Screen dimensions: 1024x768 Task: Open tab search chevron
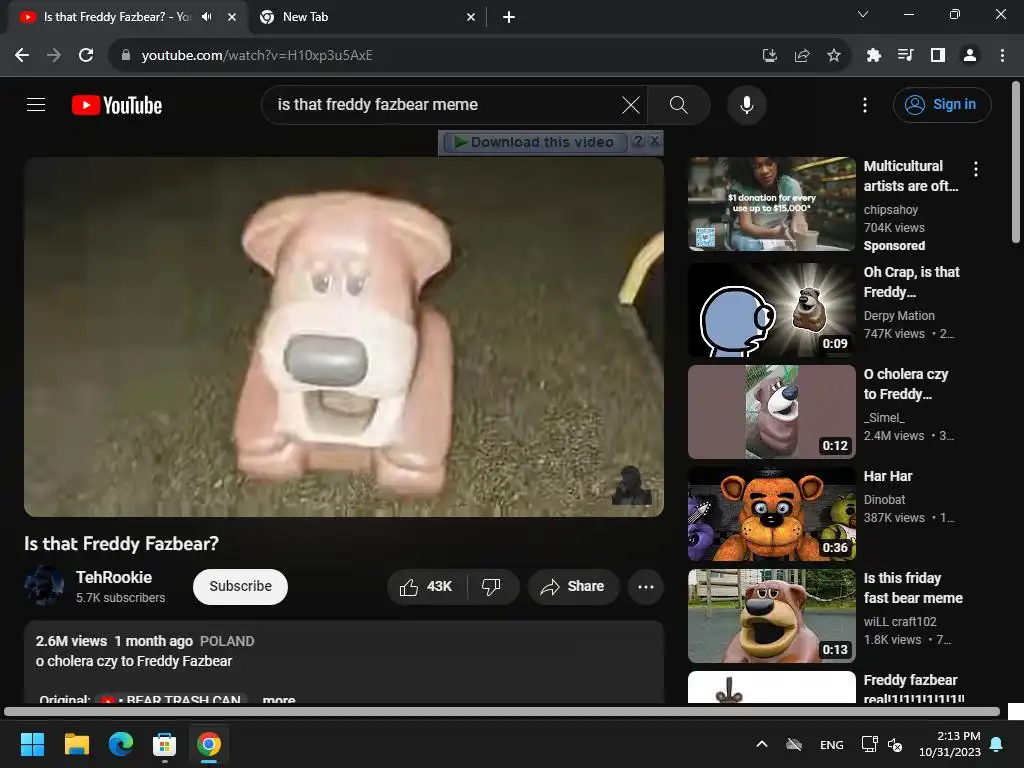coord(863,14)
